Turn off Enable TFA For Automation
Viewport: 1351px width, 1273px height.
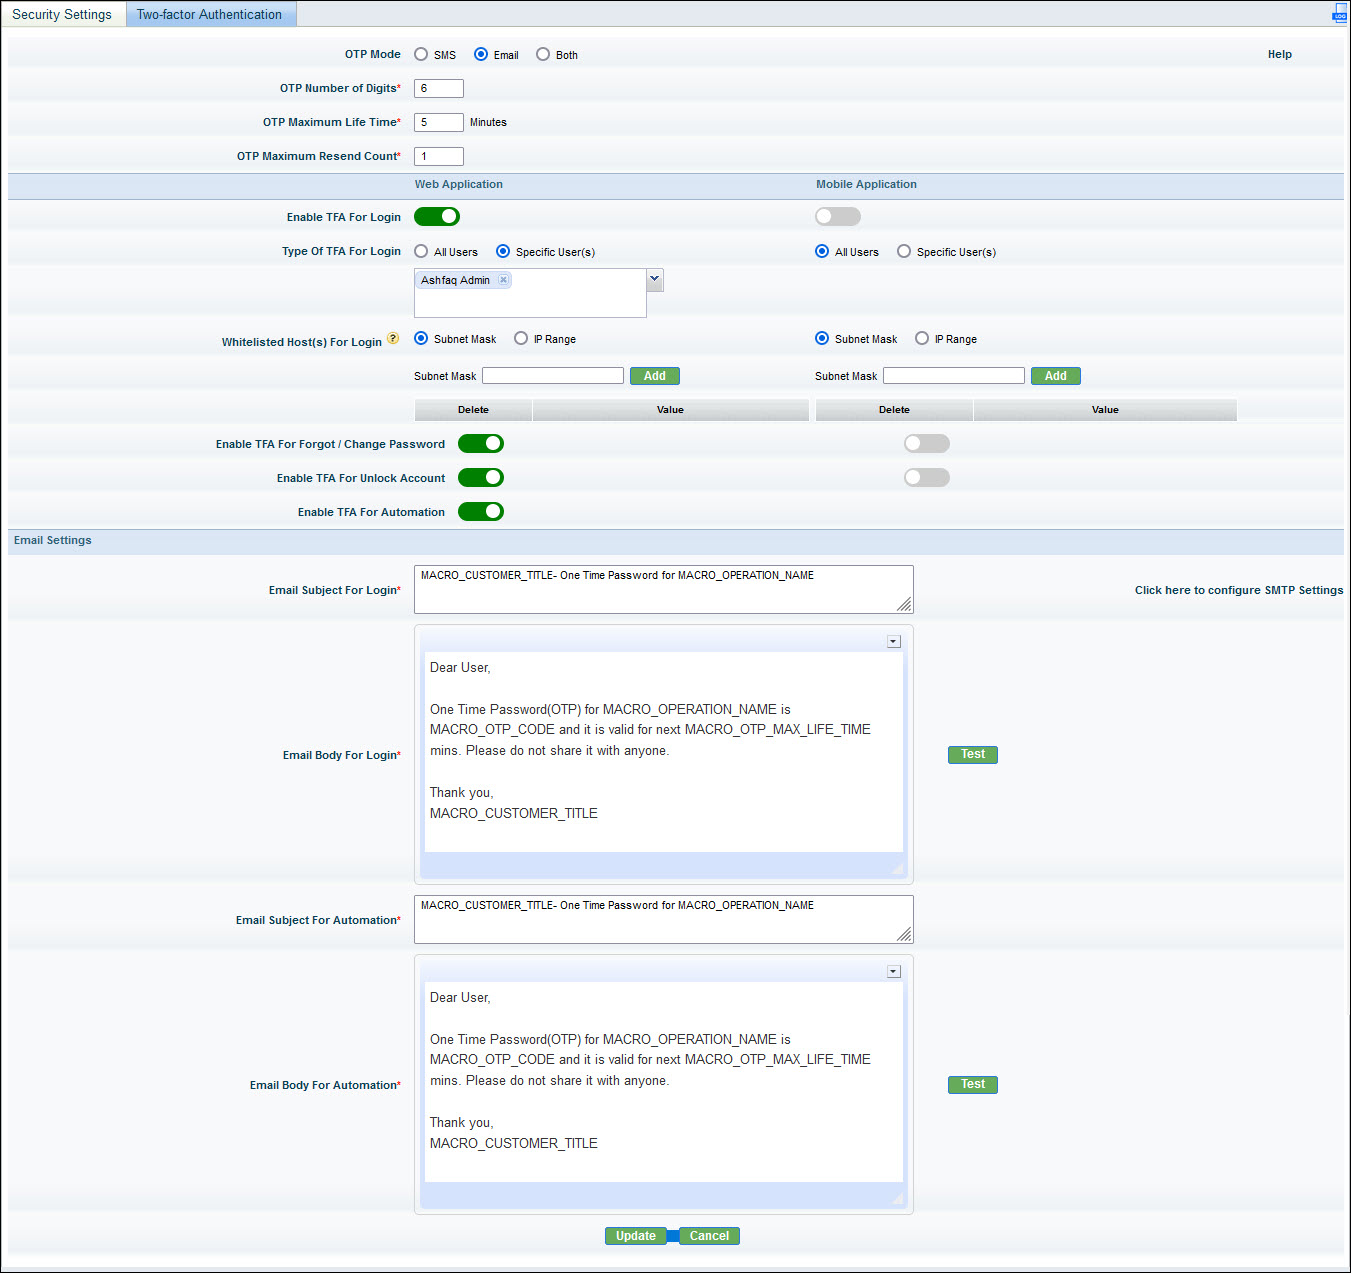tap(481, 512)
